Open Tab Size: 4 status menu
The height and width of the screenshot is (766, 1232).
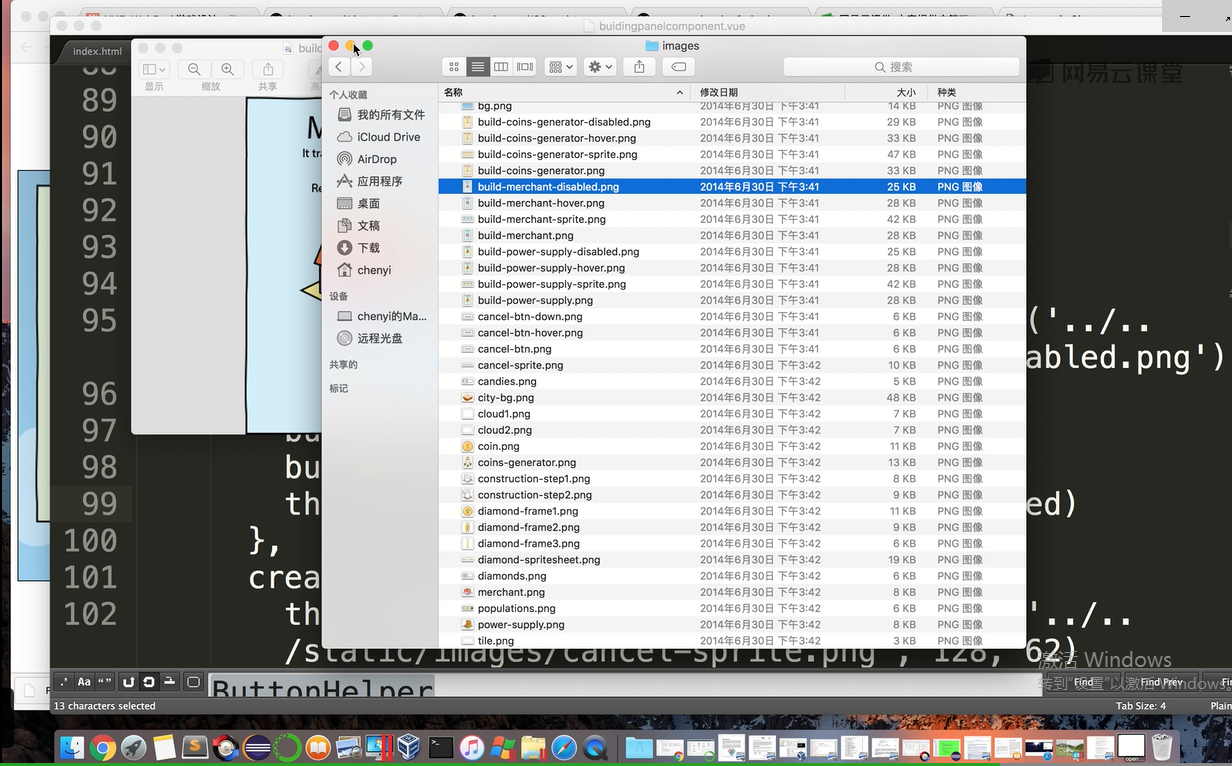click(x=1141, y=706)
